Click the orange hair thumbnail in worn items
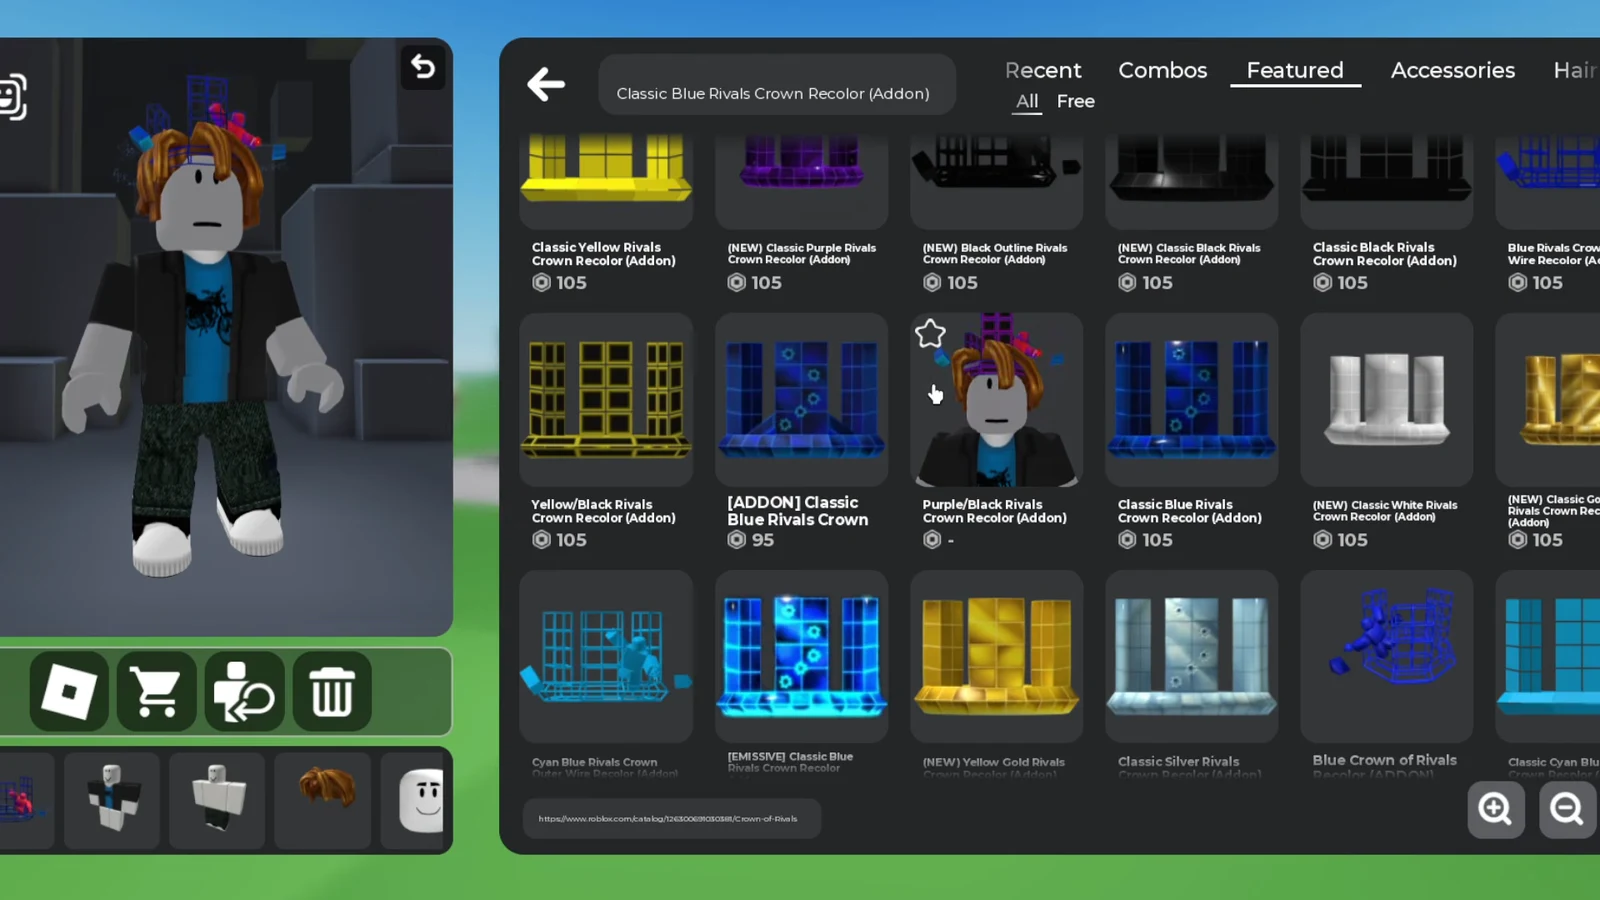Image resolution: width=1600 pixels, height=900 pixels. pos(322,800)
